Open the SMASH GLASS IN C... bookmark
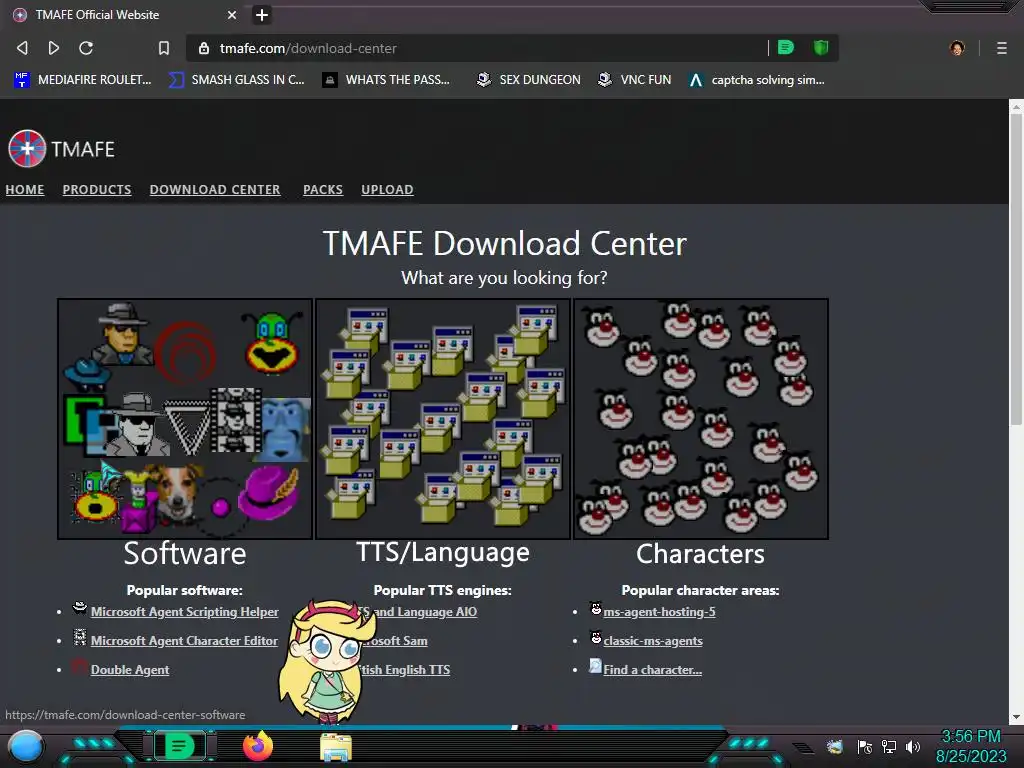This screenshot has height=768, width=1024. tap(237, 80)
